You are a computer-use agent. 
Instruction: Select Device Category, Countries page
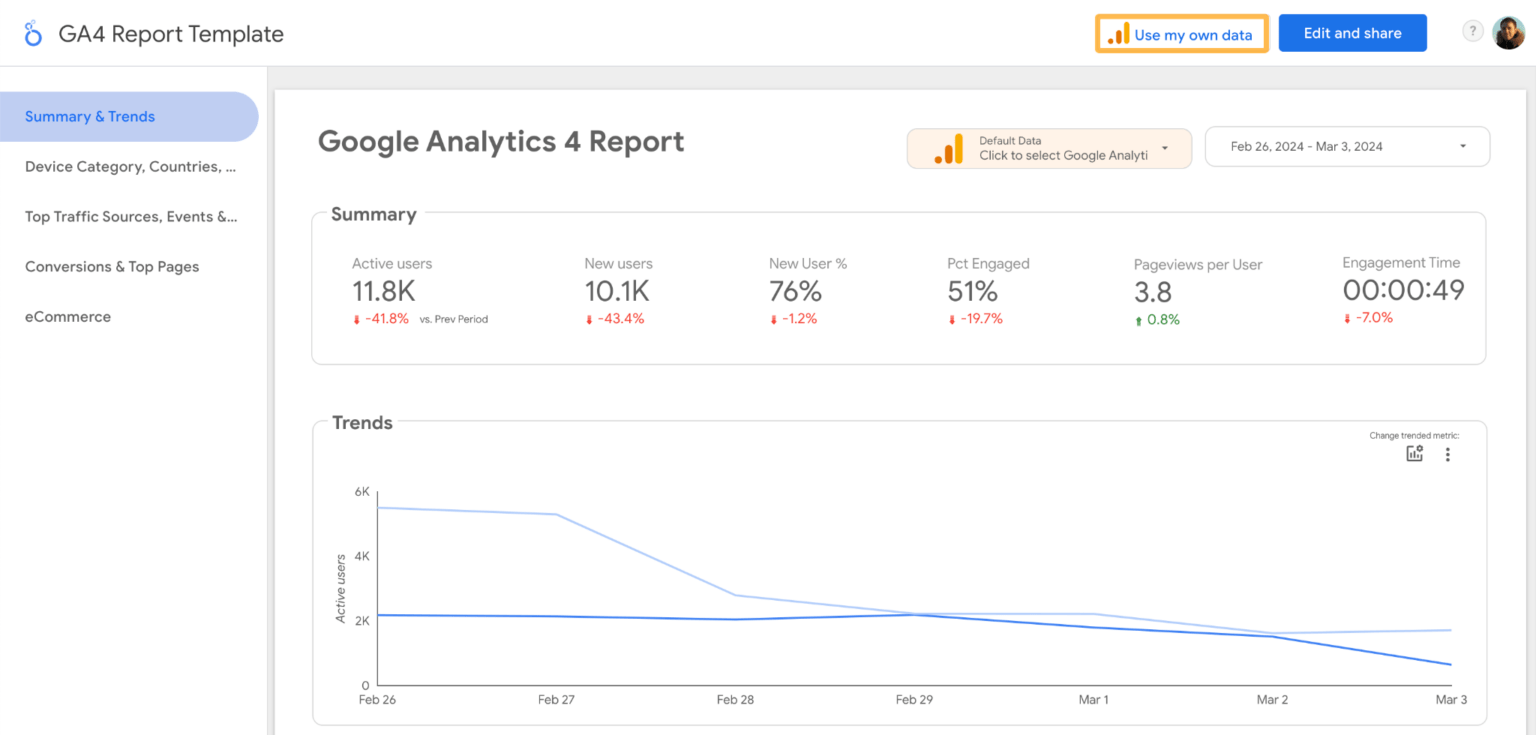[x=130, y=166]
